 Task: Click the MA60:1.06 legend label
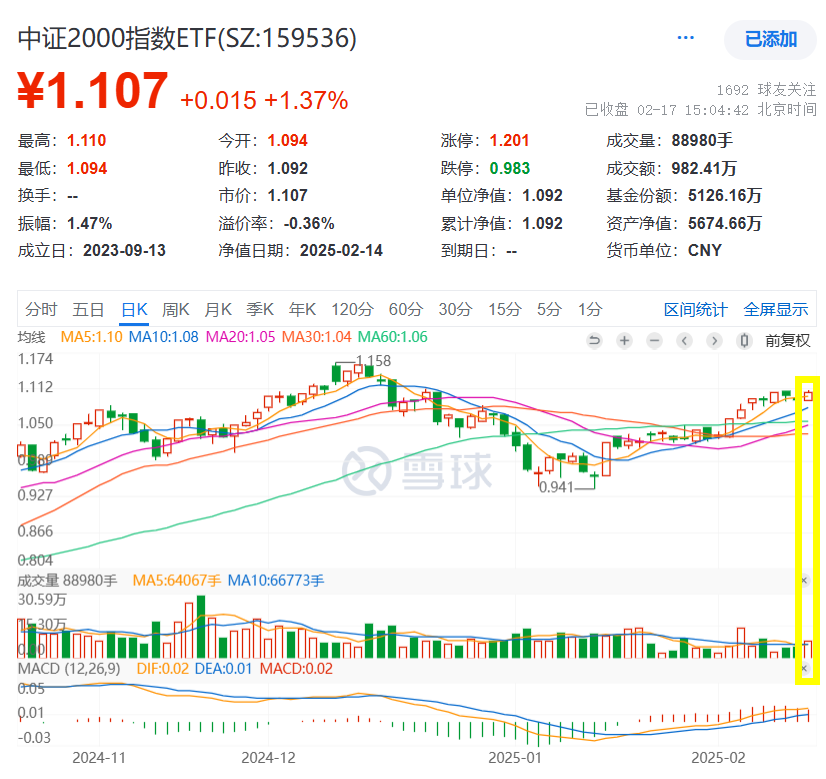(x=392, y=337)
